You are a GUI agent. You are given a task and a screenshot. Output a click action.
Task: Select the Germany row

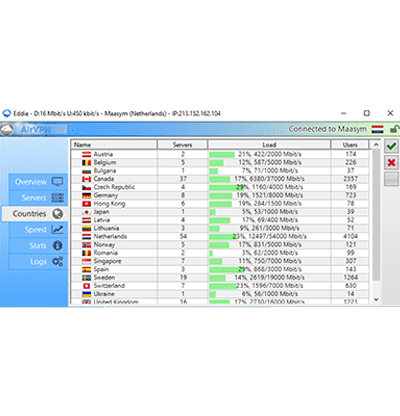tap(220, 195)
